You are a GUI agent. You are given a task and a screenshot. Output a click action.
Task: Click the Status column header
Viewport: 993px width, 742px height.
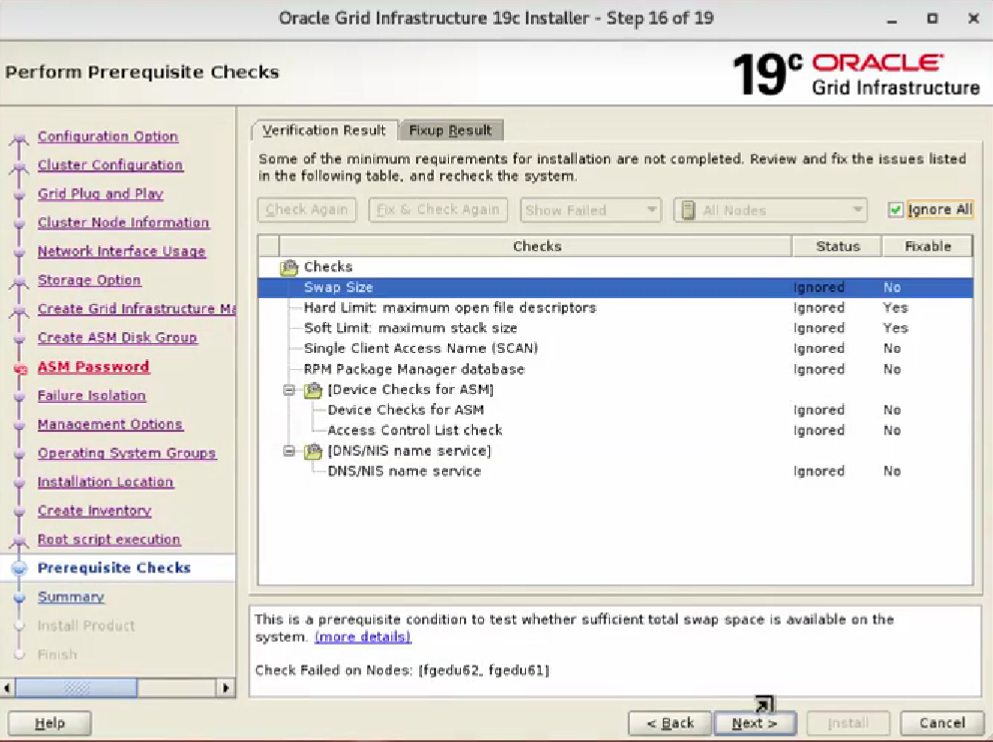[837, 246]
